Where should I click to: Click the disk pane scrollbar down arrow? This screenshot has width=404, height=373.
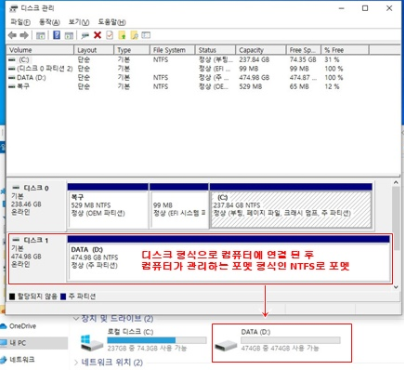396,287
